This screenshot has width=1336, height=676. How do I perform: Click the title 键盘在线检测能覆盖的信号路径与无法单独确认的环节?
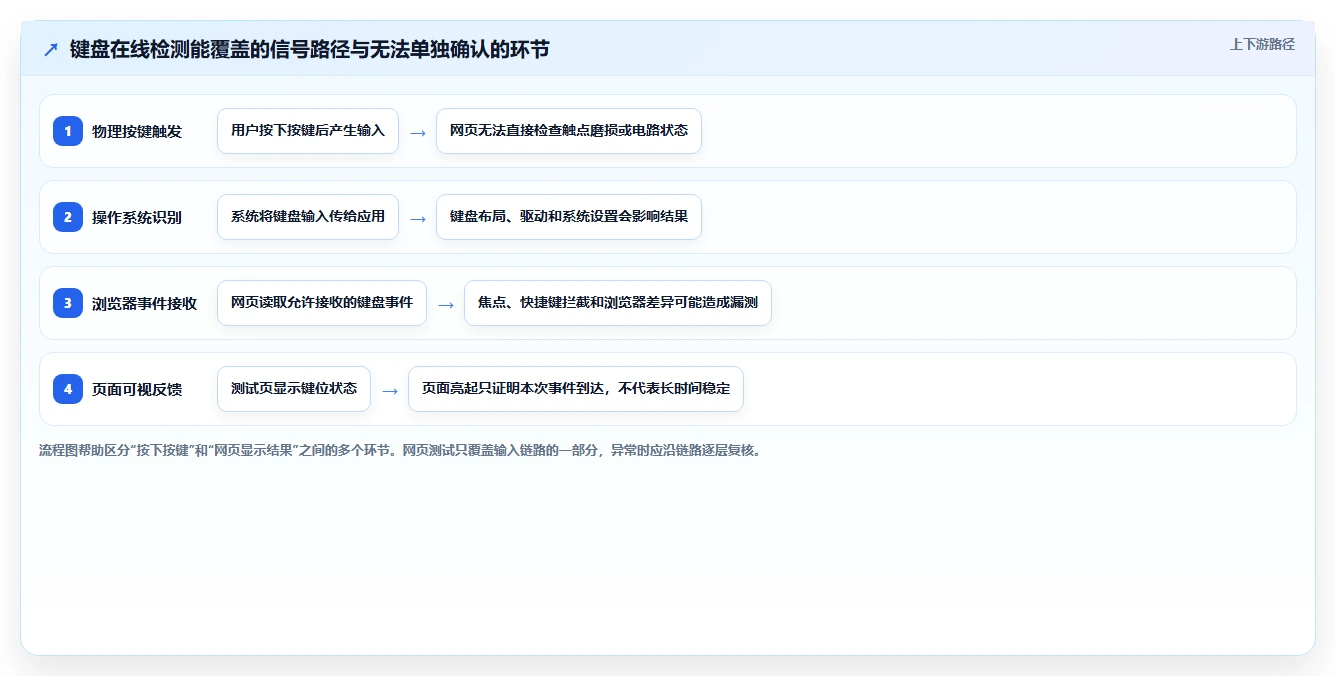[310, 49]
